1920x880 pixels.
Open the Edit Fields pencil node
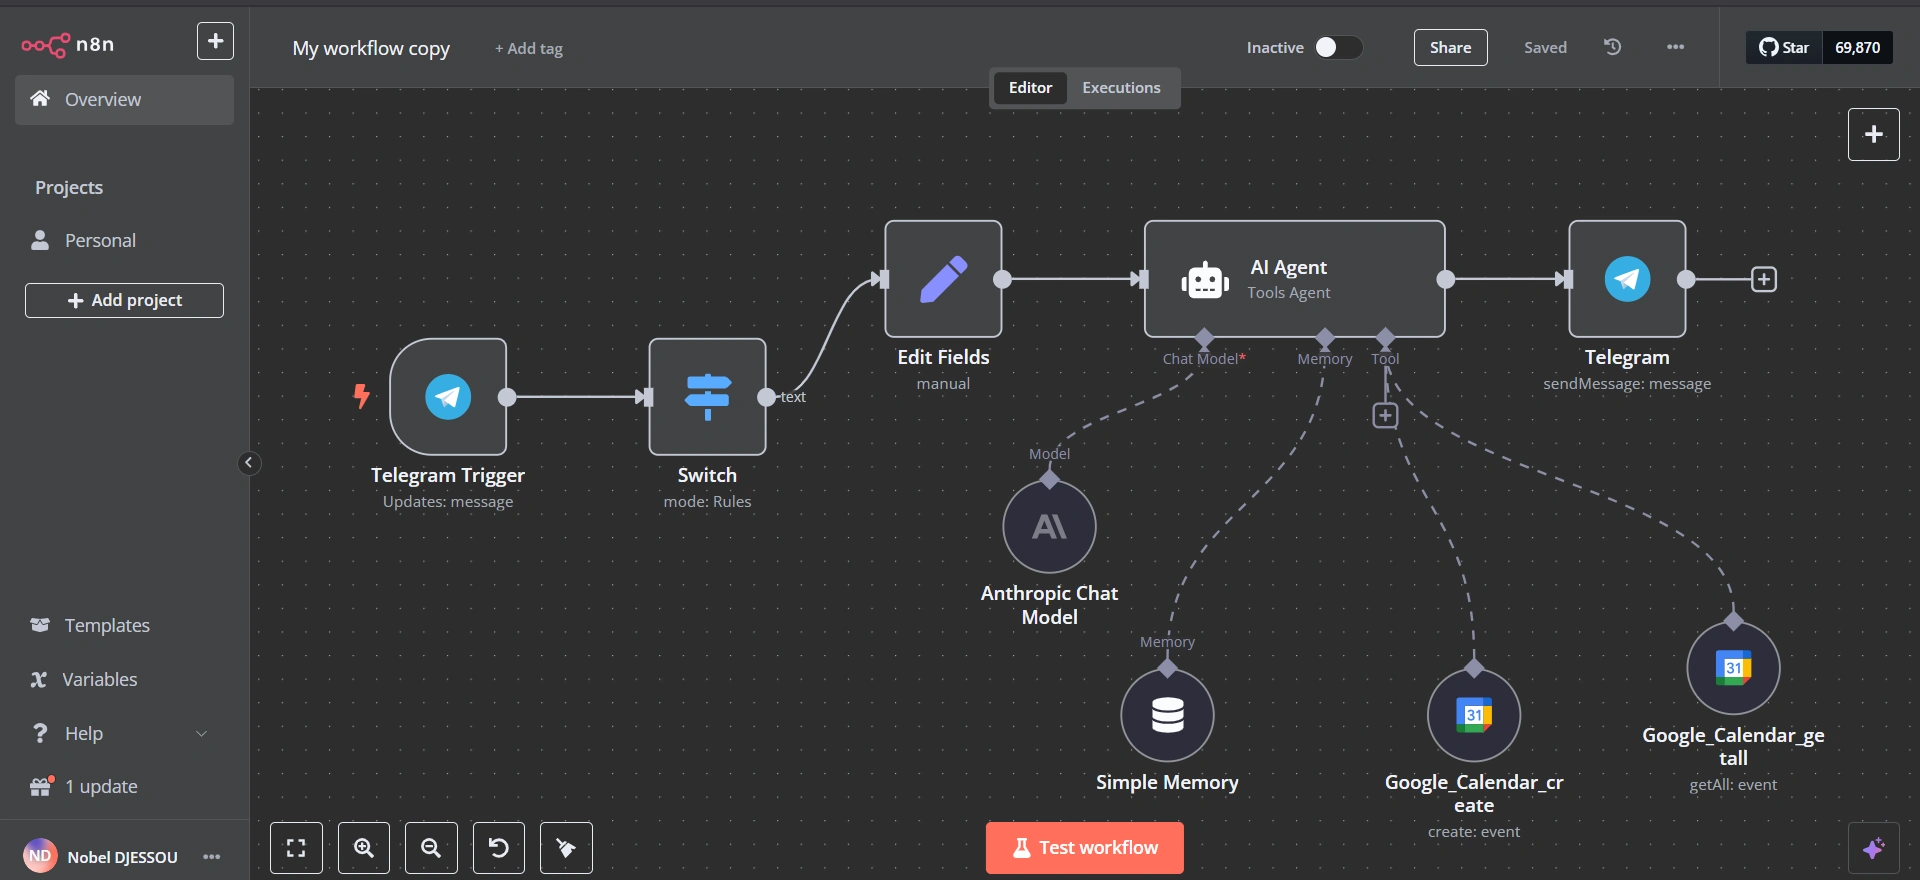coord(943,279)
